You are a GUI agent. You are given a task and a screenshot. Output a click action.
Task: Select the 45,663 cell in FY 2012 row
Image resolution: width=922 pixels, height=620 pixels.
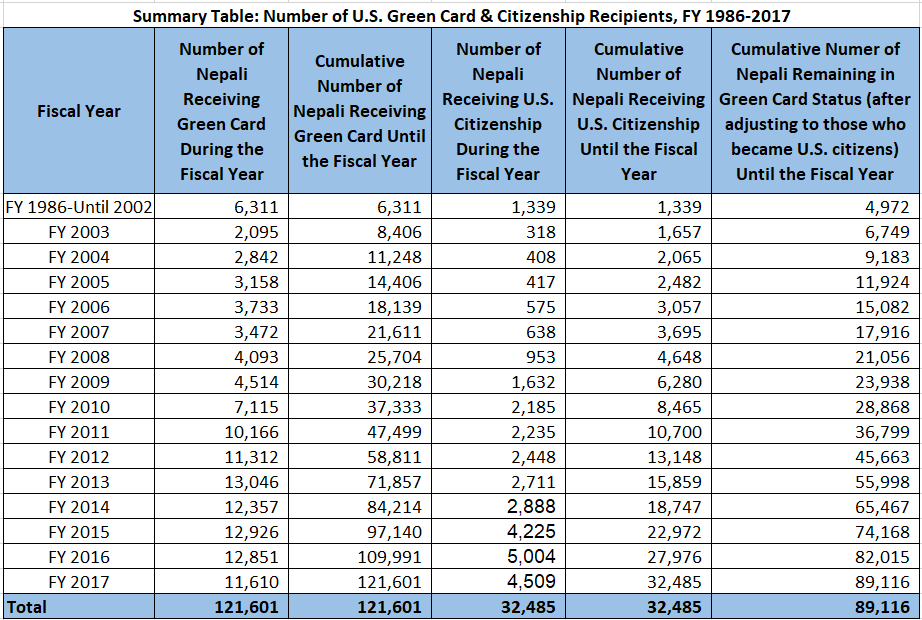pyautogui.click(x=882, y=457)
